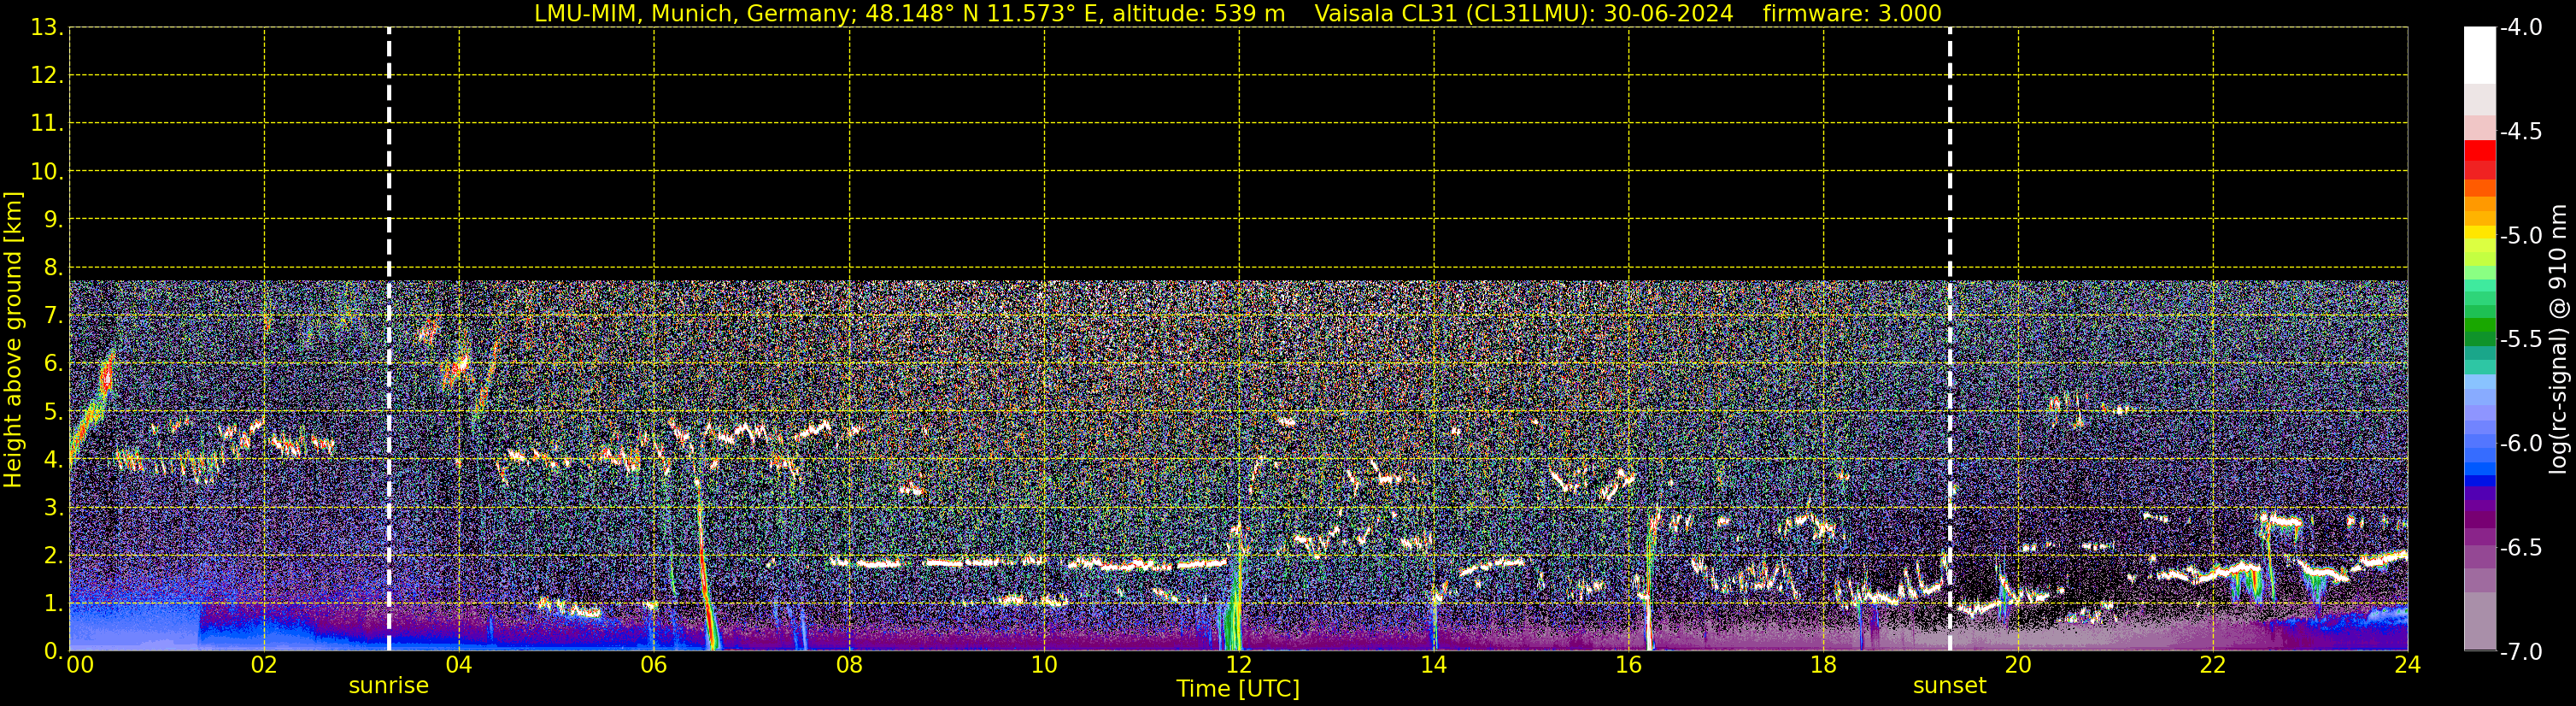Click the time axis tick '24'

coord(2407,665)
